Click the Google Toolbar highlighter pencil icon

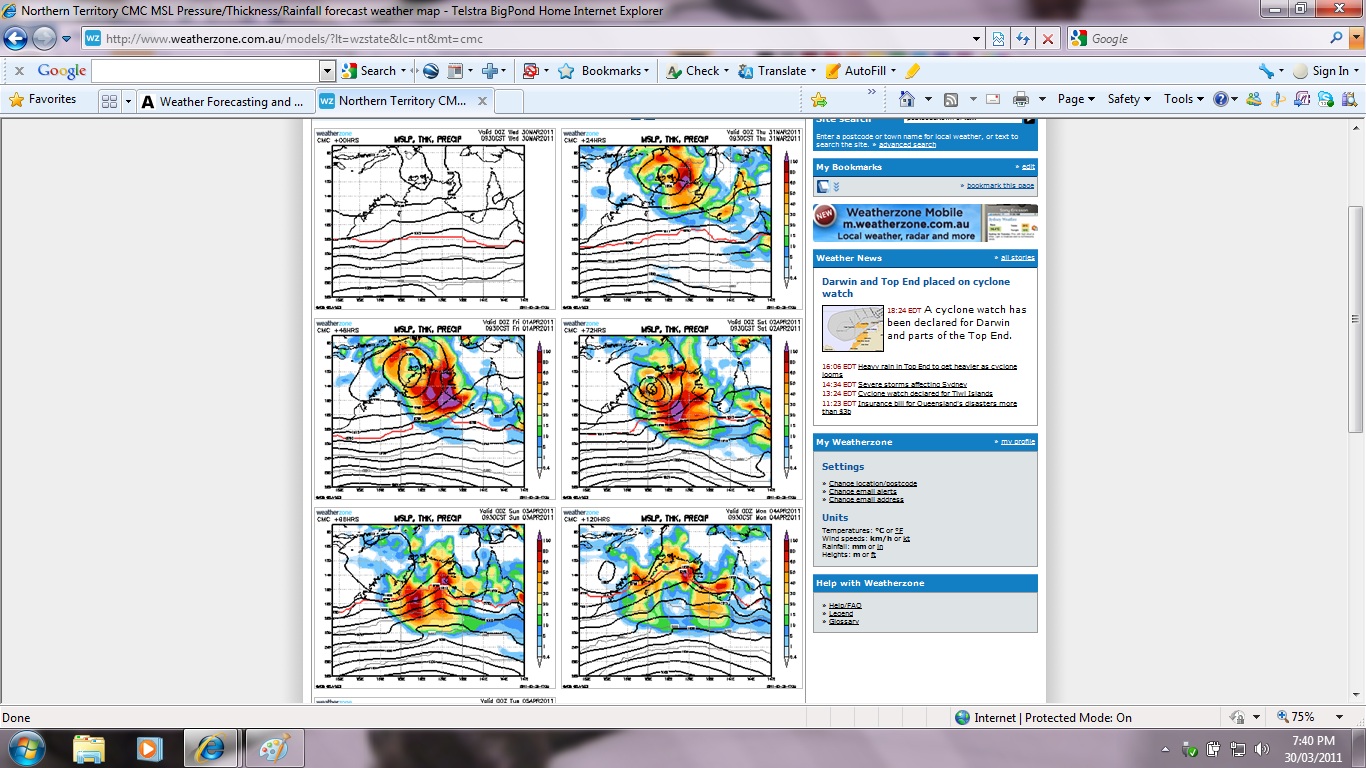[x=912, y=71]
